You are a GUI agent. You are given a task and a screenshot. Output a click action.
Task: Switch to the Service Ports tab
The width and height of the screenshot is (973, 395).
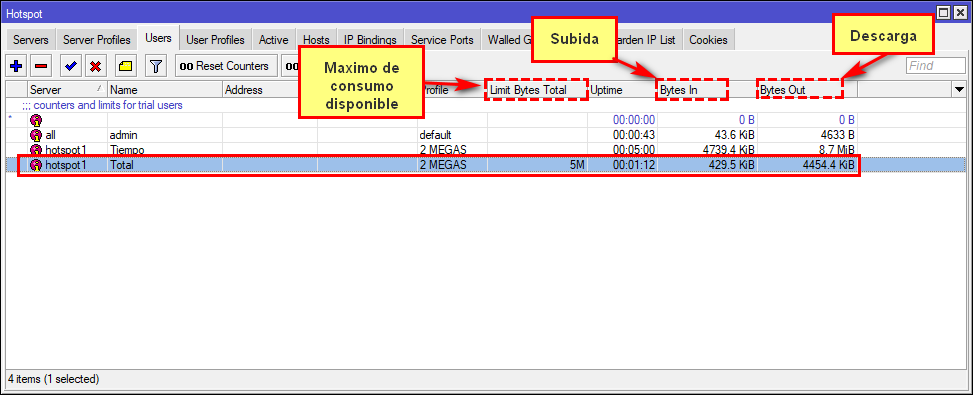(442, 40)
